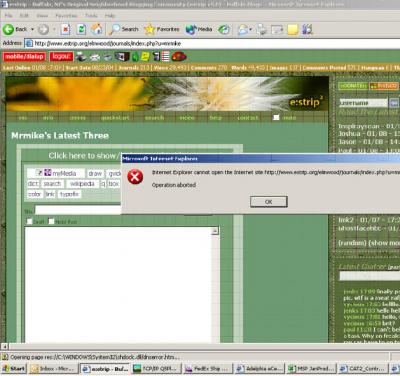
Task: Click the red ladybug icon in e:strip bar
Action: 179,56
